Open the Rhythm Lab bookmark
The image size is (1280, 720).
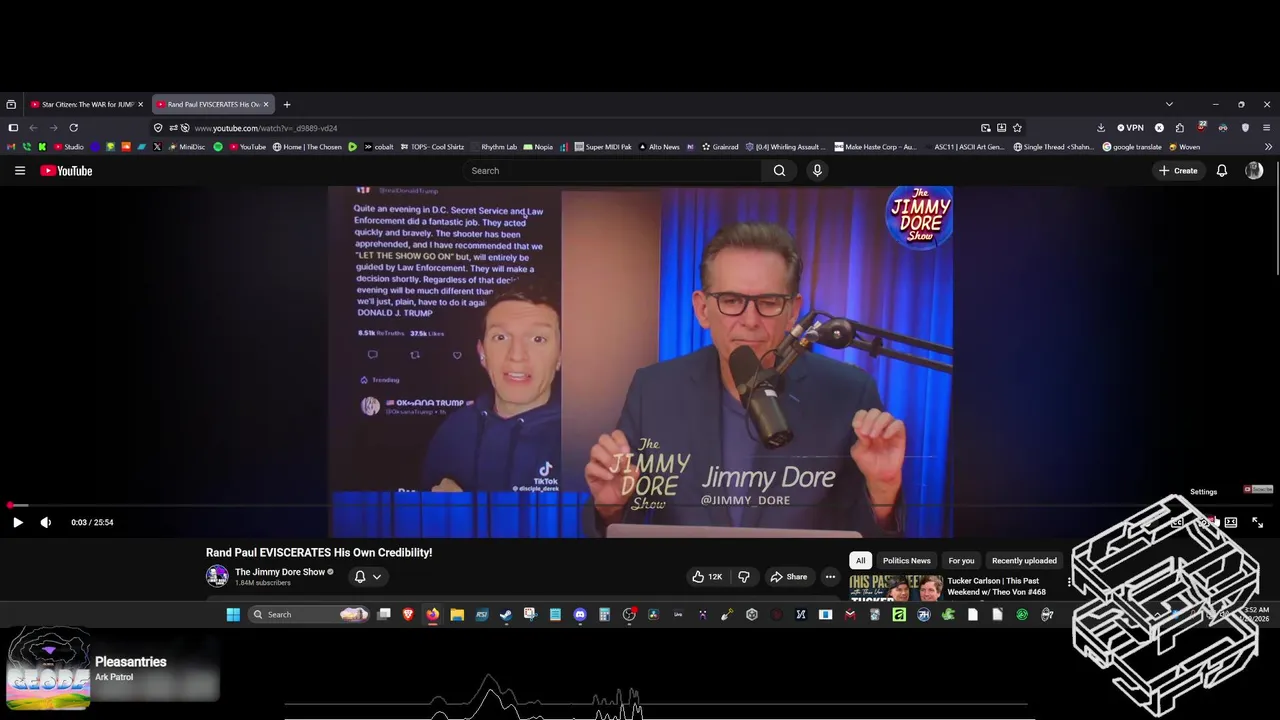(x=493, y=147)
